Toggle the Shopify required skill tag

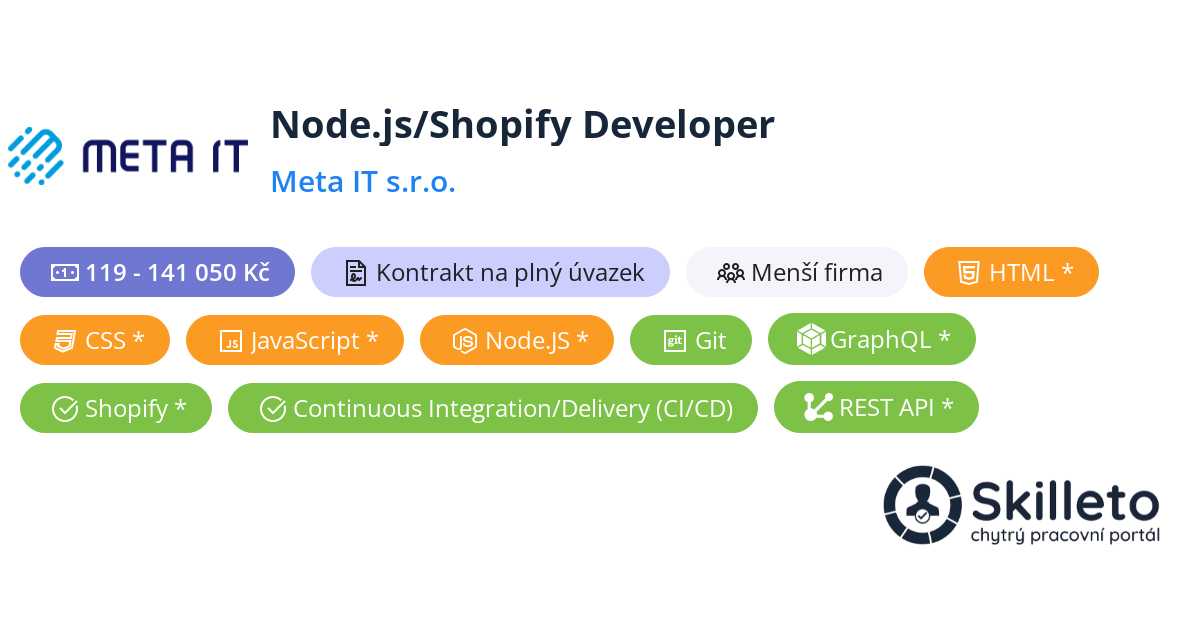click(115, 408)
